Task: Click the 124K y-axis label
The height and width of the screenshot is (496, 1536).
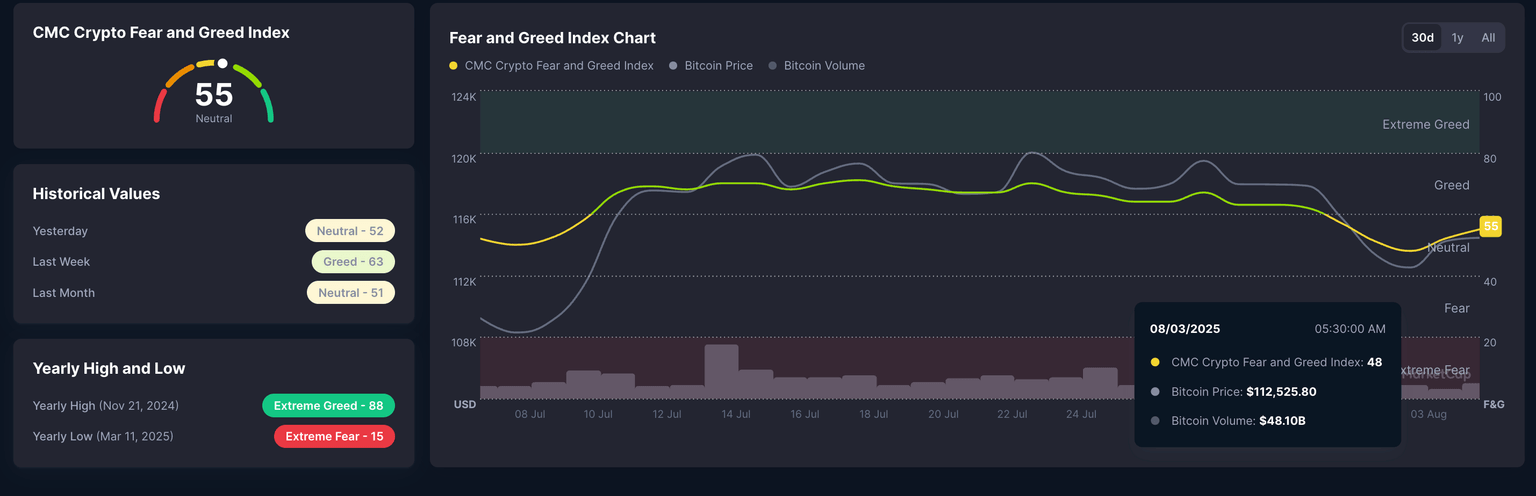Action: 464,98
